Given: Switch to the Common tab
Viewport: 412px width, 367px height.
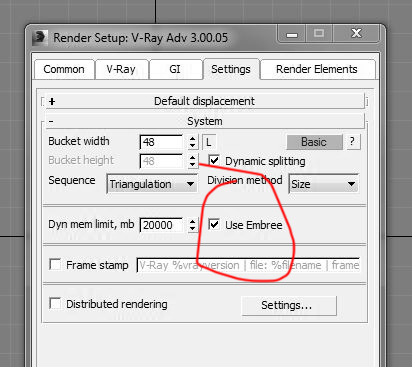Looking at the screenshot, I should click(64, 69).
